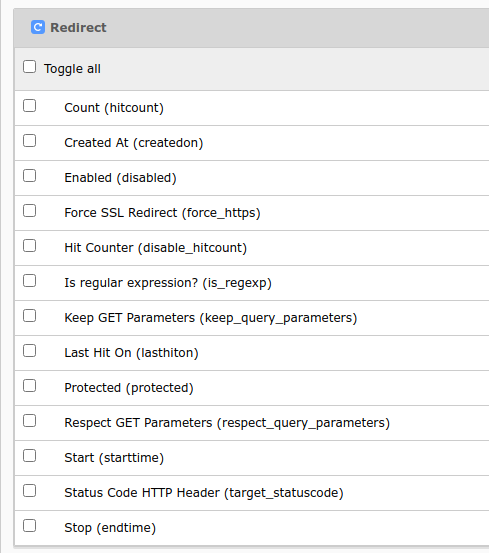Tick Respect GET Parameters checkbox
Image resolution: width=489 pixels, height=553 pixels.
tap(29, 420)
